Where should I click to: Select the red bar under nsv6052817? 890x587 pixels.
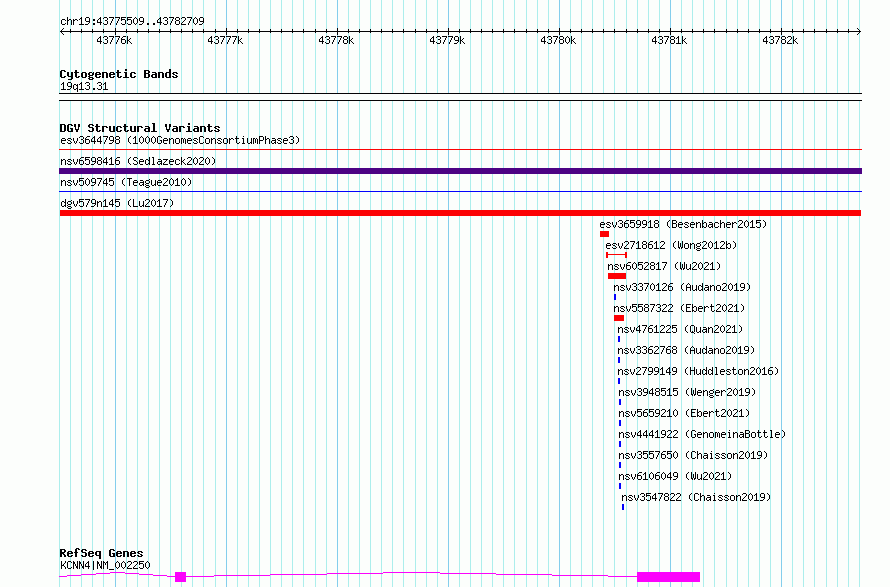(x=617, y=276)
